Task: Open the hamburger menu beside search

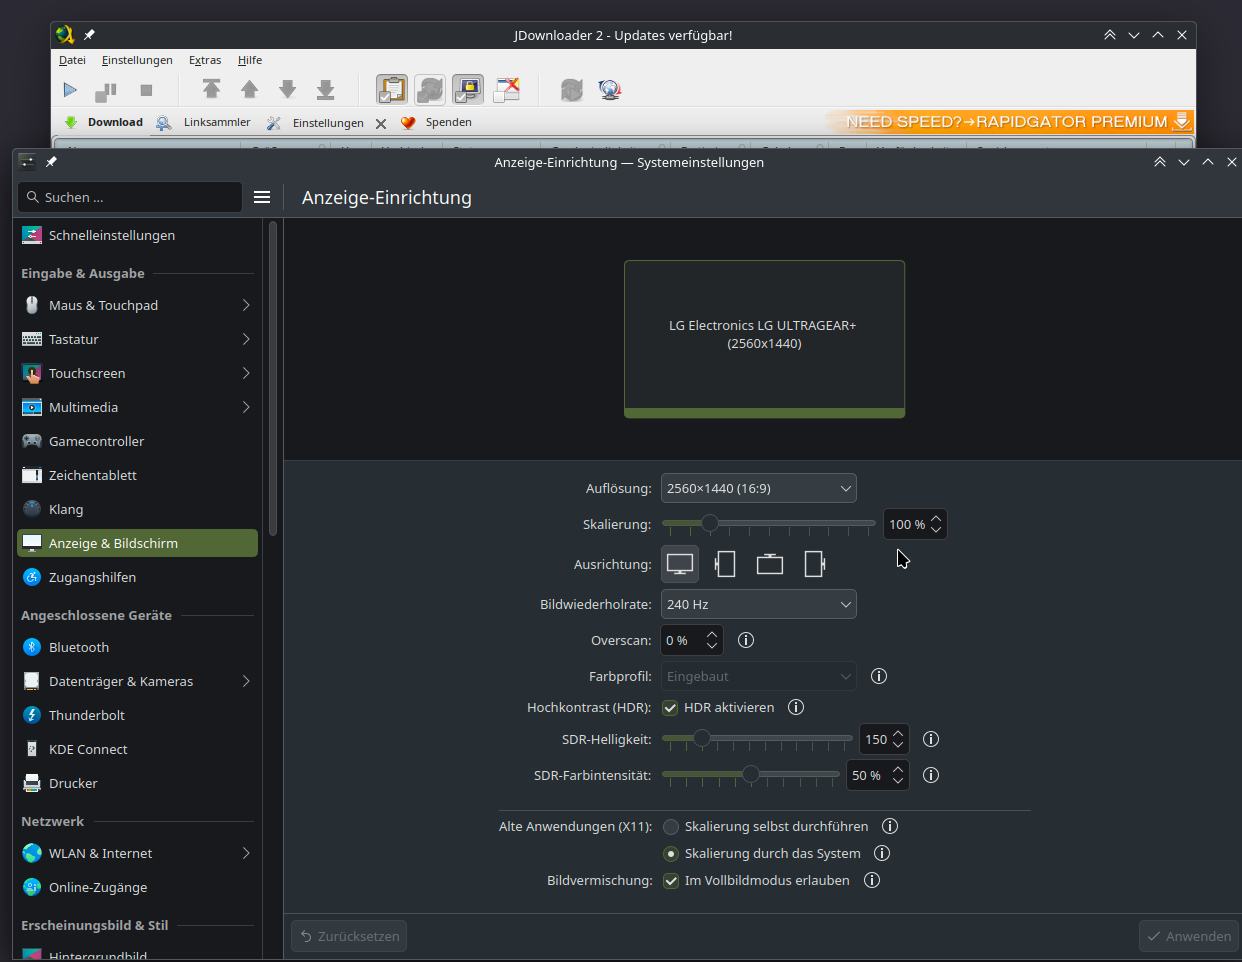Action: (x=262, y=197)
